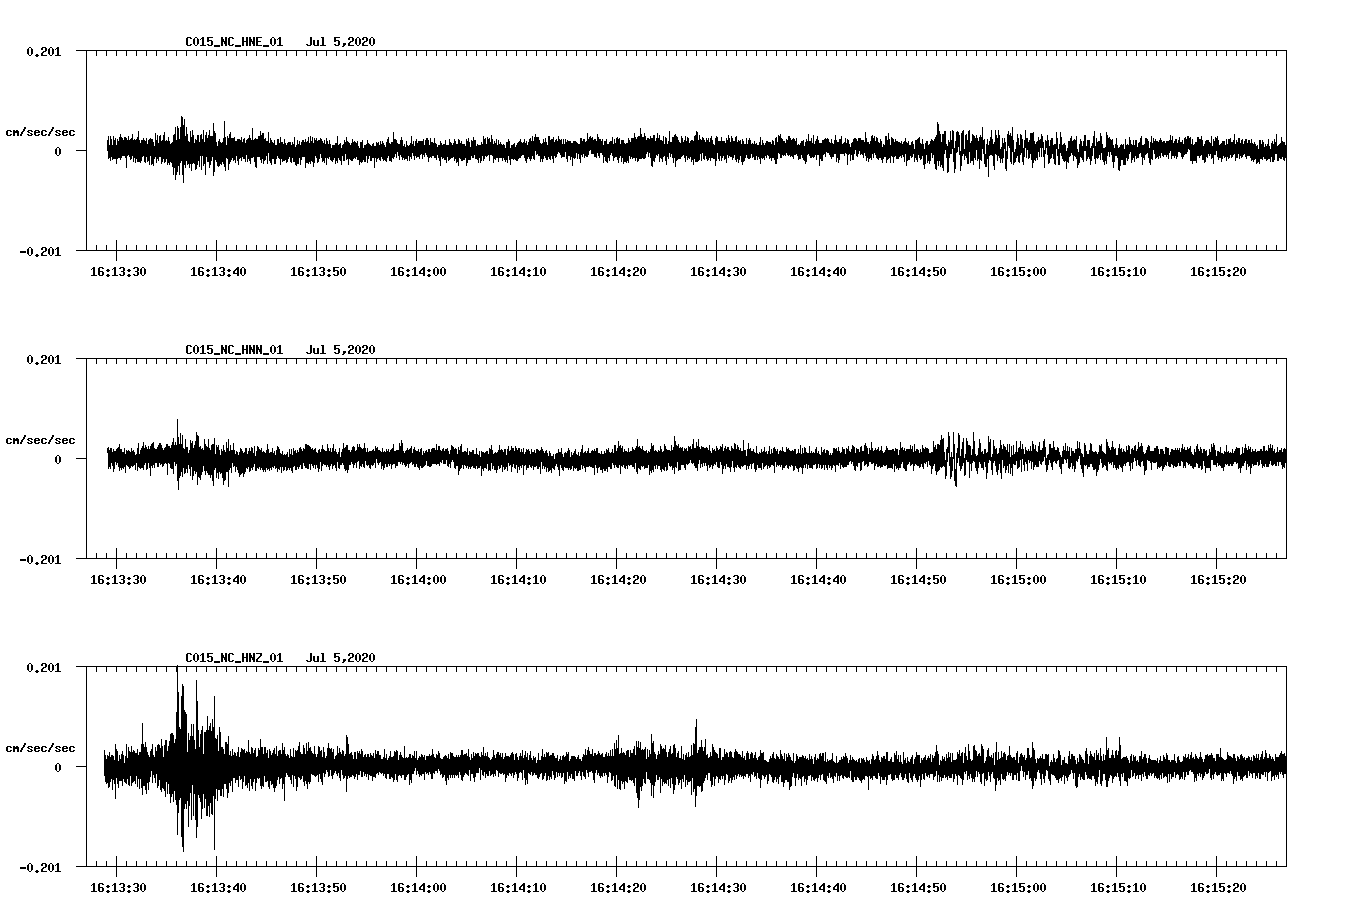Click the C015_NC_HNZ_01 channel title
This screenshot has width=1358, height=924.
click(x=234, y=658)
